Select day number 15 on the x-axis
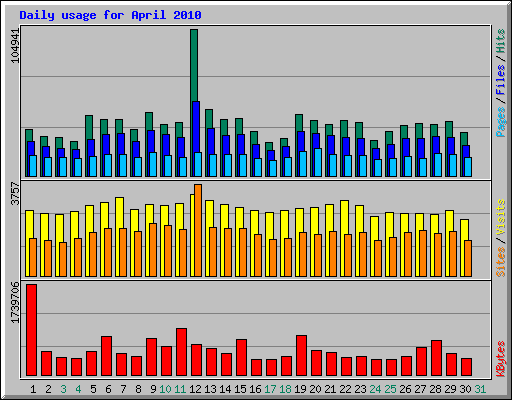 [x=240, y=389]
